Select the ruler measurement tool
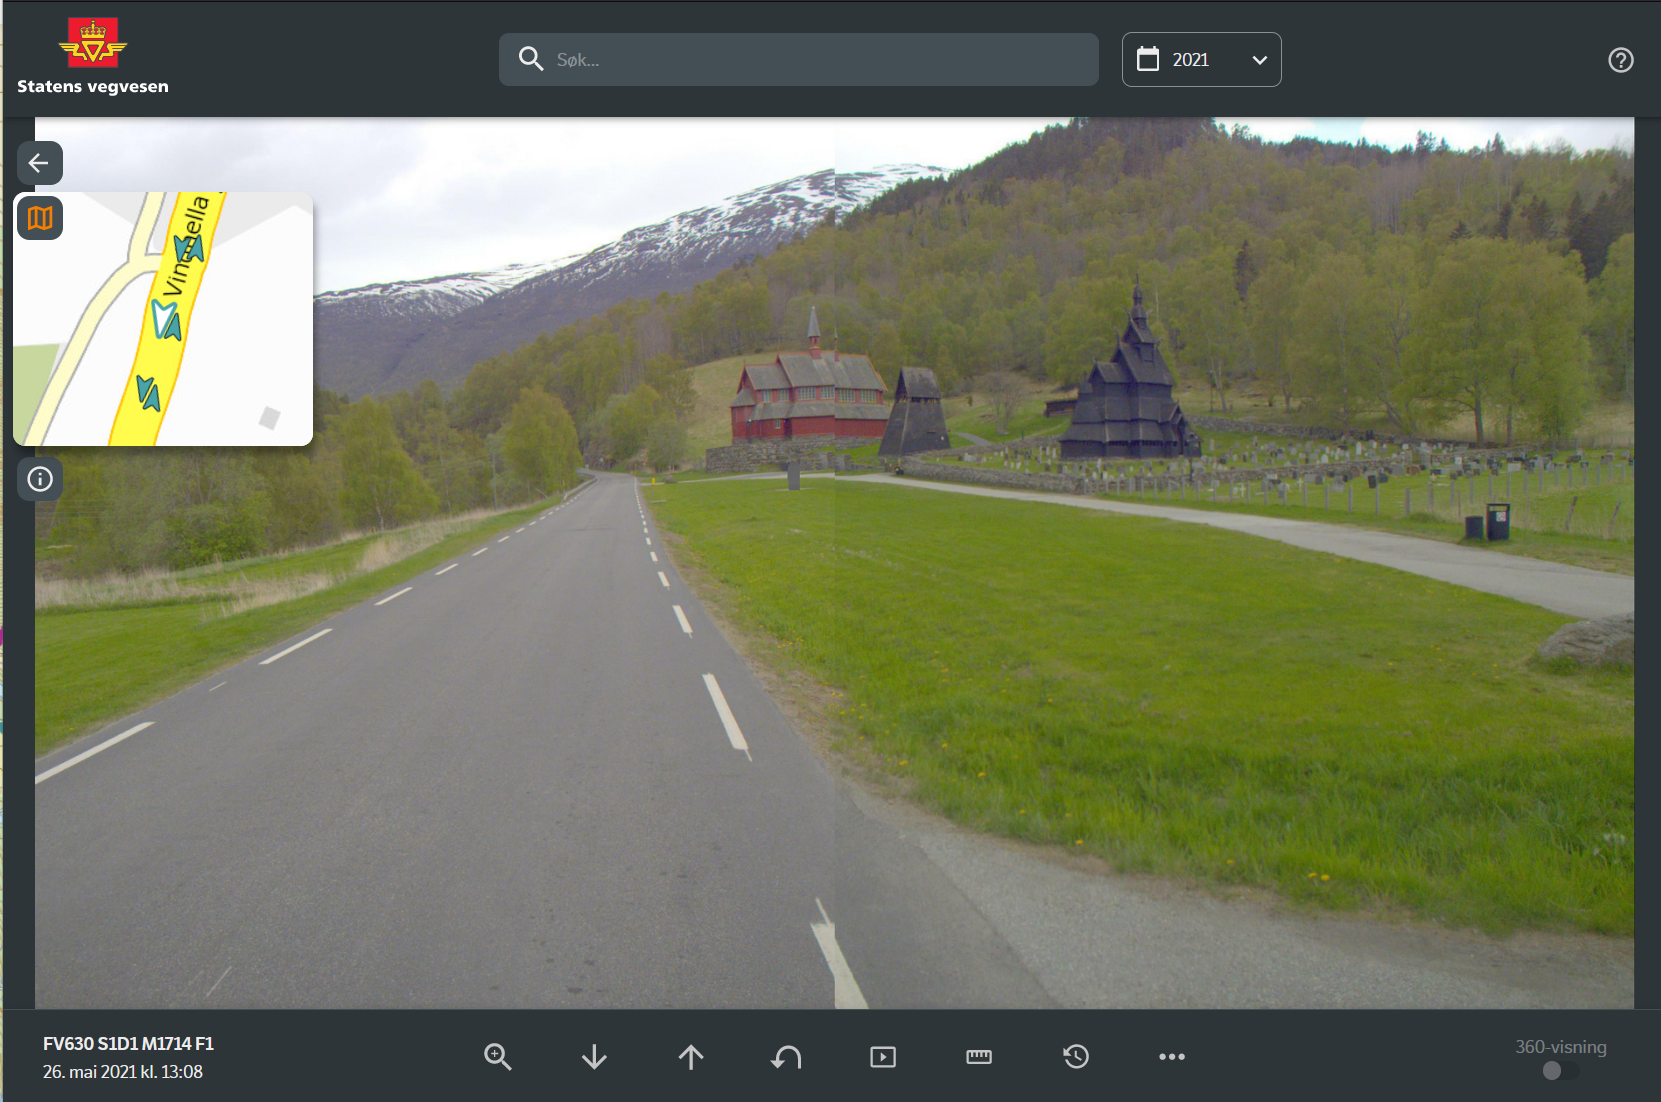 coord(979,1057)
